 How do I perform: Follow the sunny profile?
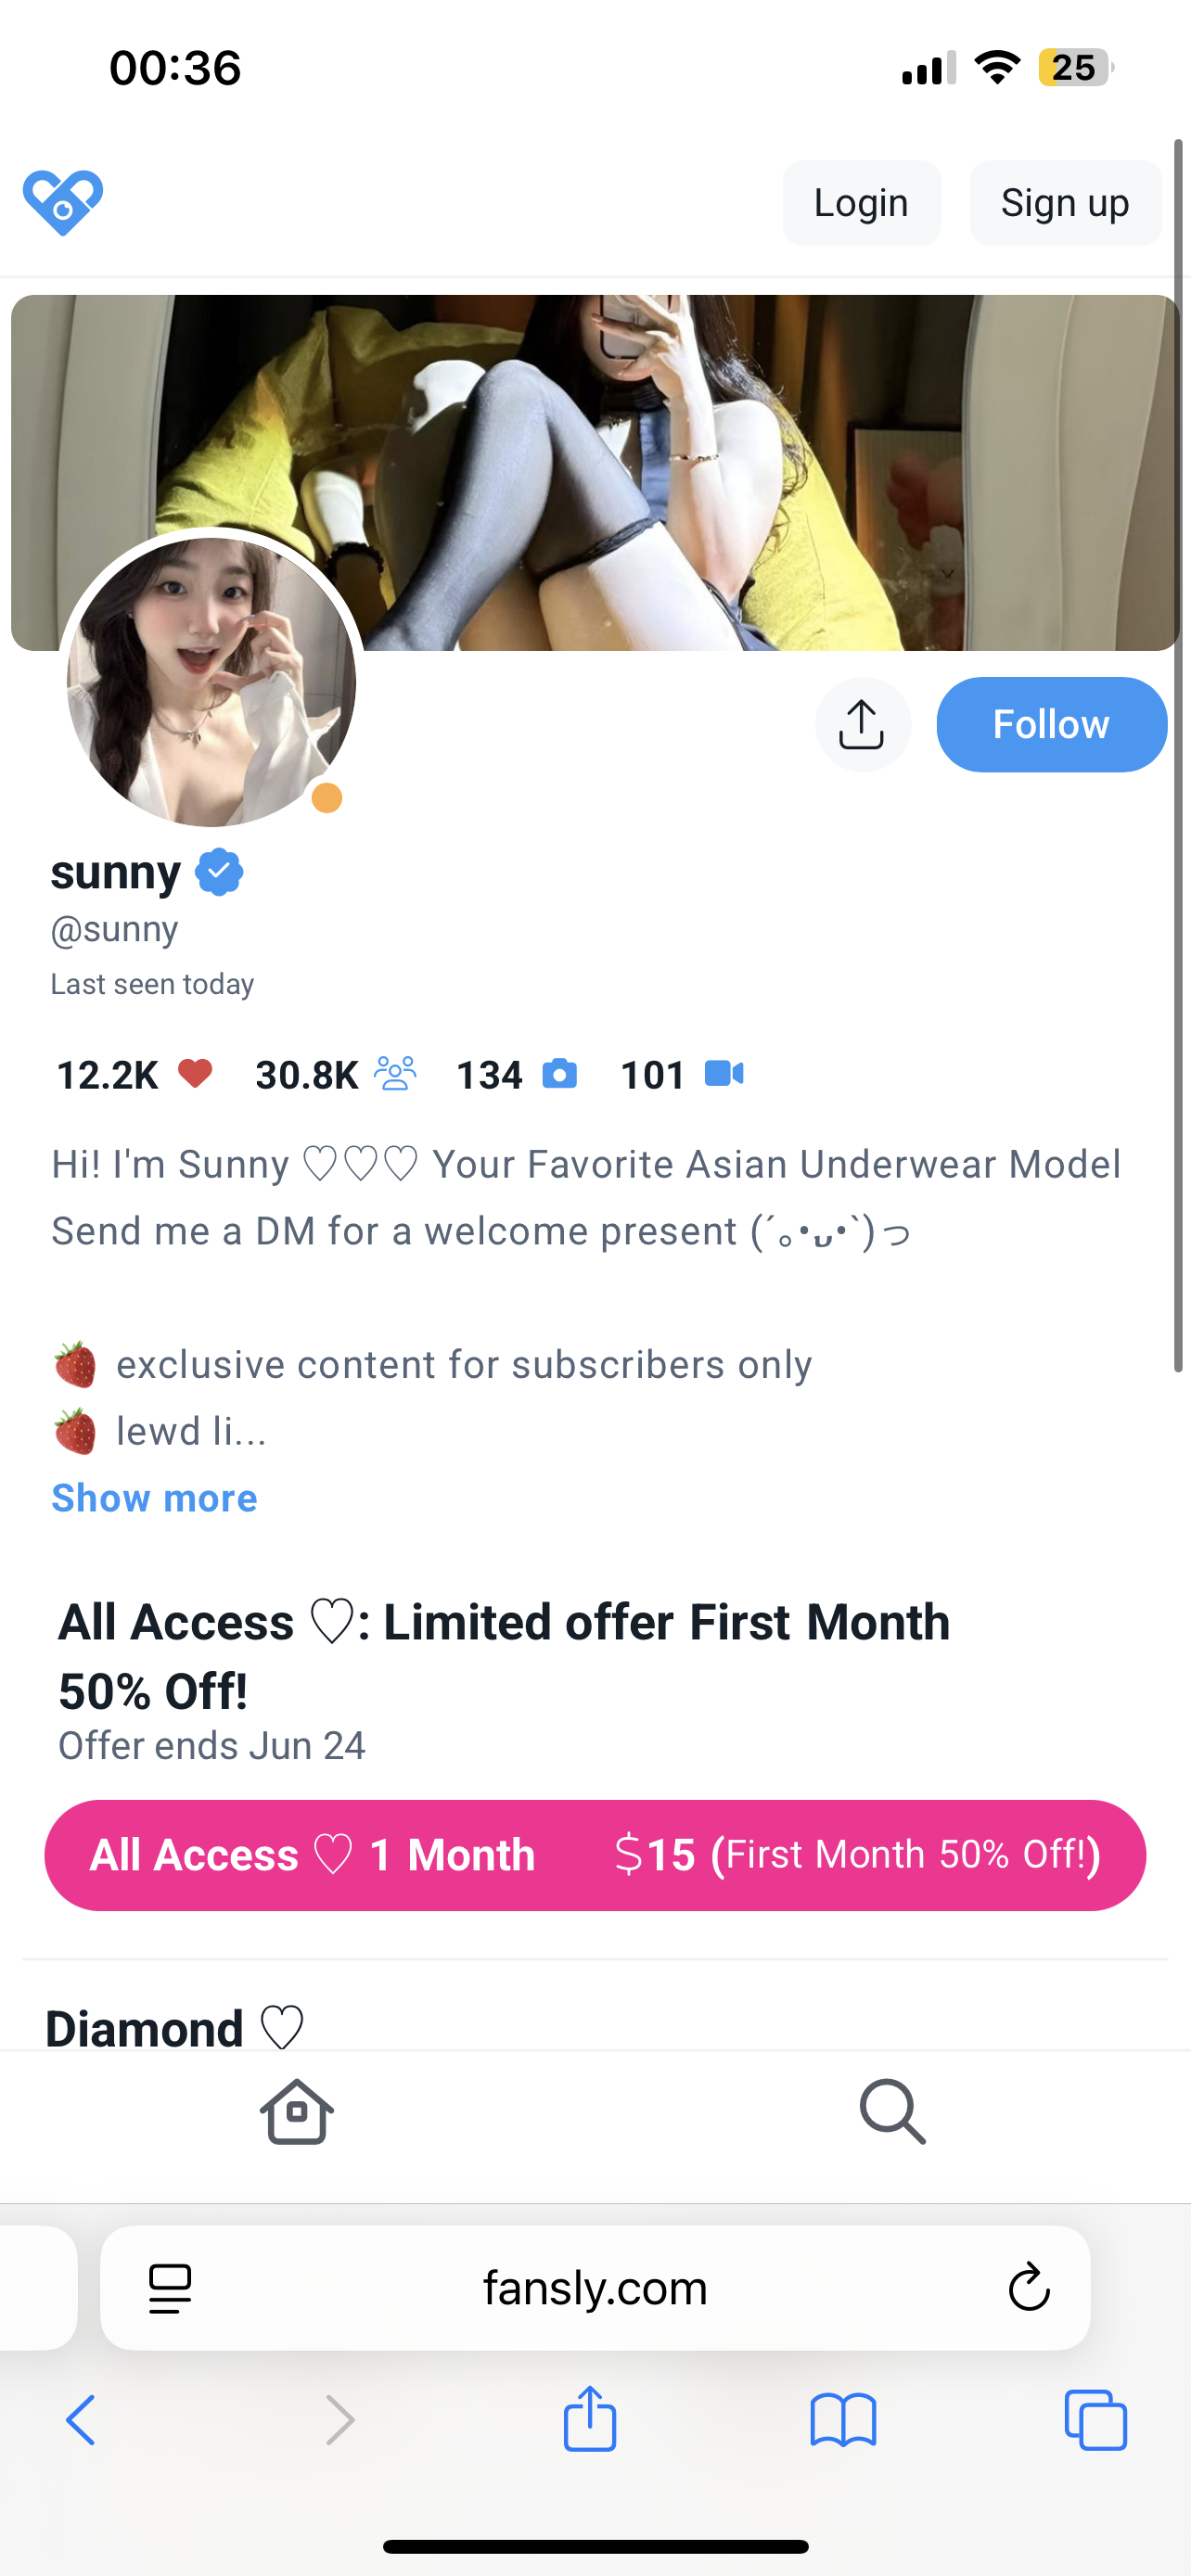coord(1051,725)
